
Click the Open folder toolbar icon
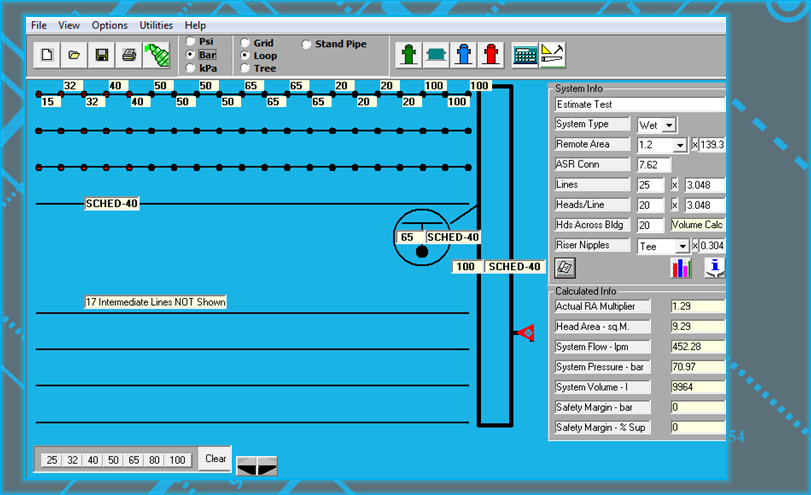tap(74, 55)
